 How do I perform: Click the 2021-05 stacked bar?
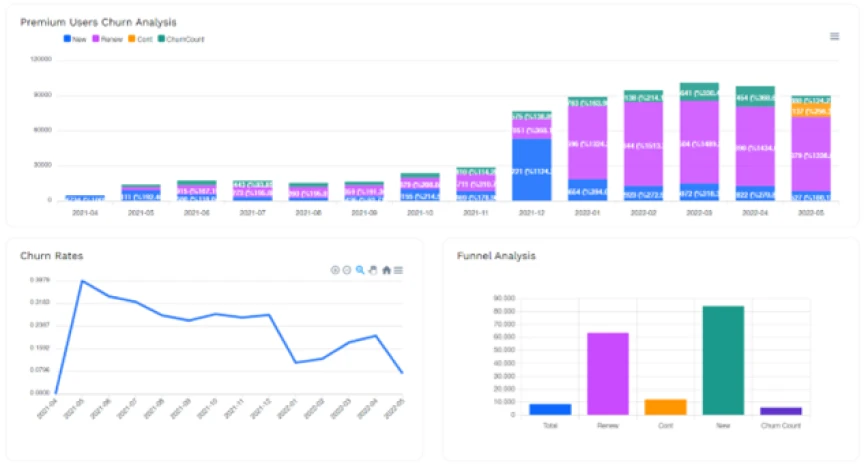pos(141,193)
